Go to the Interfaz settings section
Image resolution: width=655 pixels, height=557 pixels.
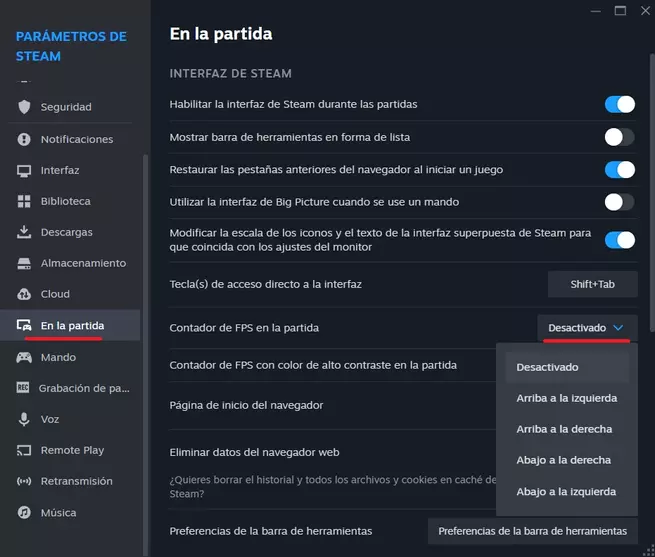[70, 170]
